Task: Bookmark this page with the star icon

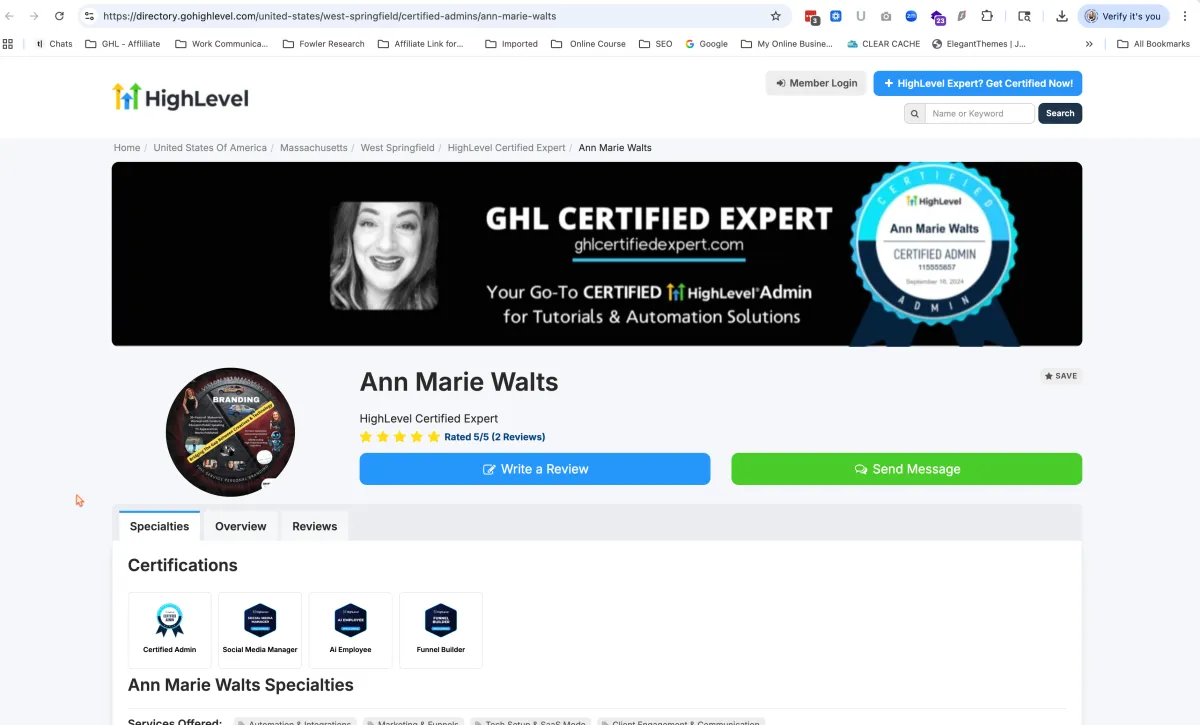Action: 775,16
